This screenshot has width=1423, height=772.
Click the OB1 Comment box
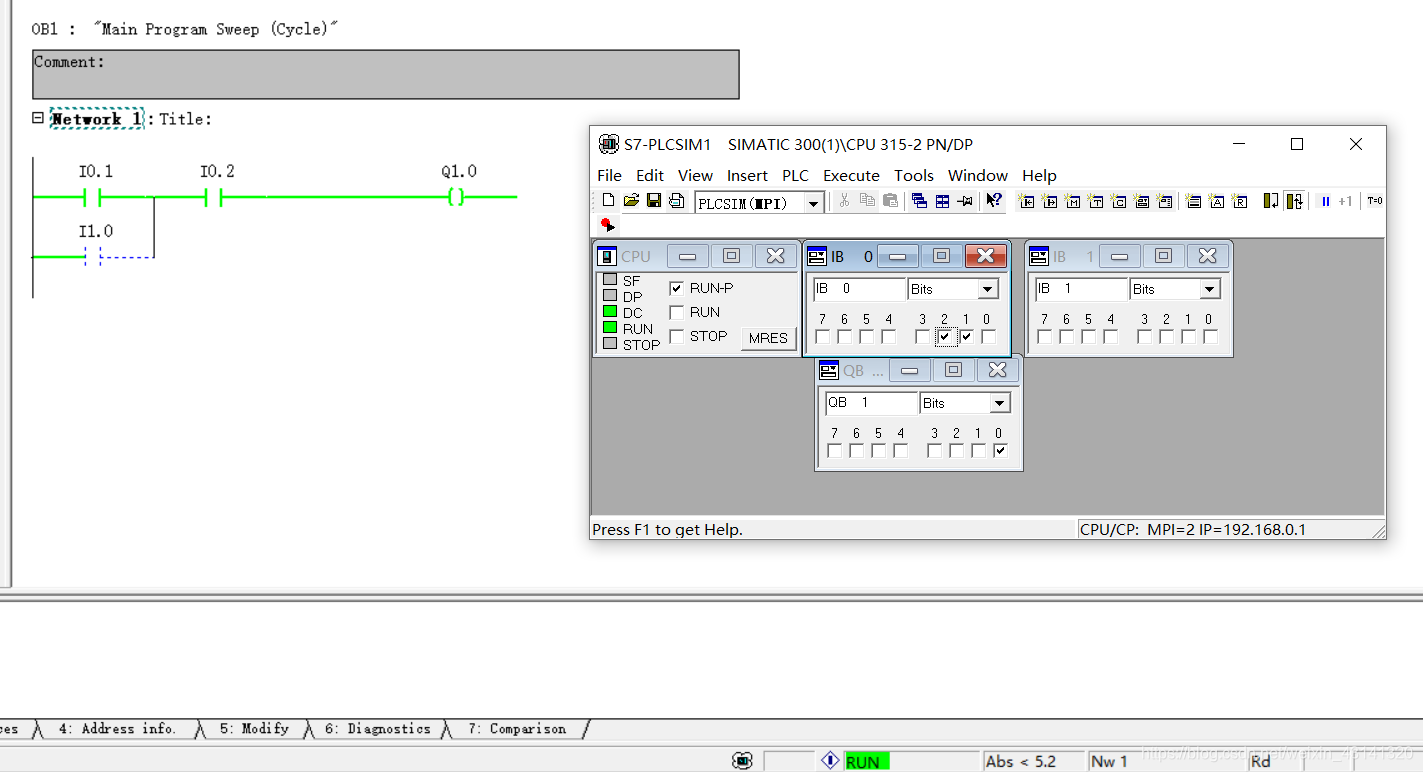[x=385, y=75]
